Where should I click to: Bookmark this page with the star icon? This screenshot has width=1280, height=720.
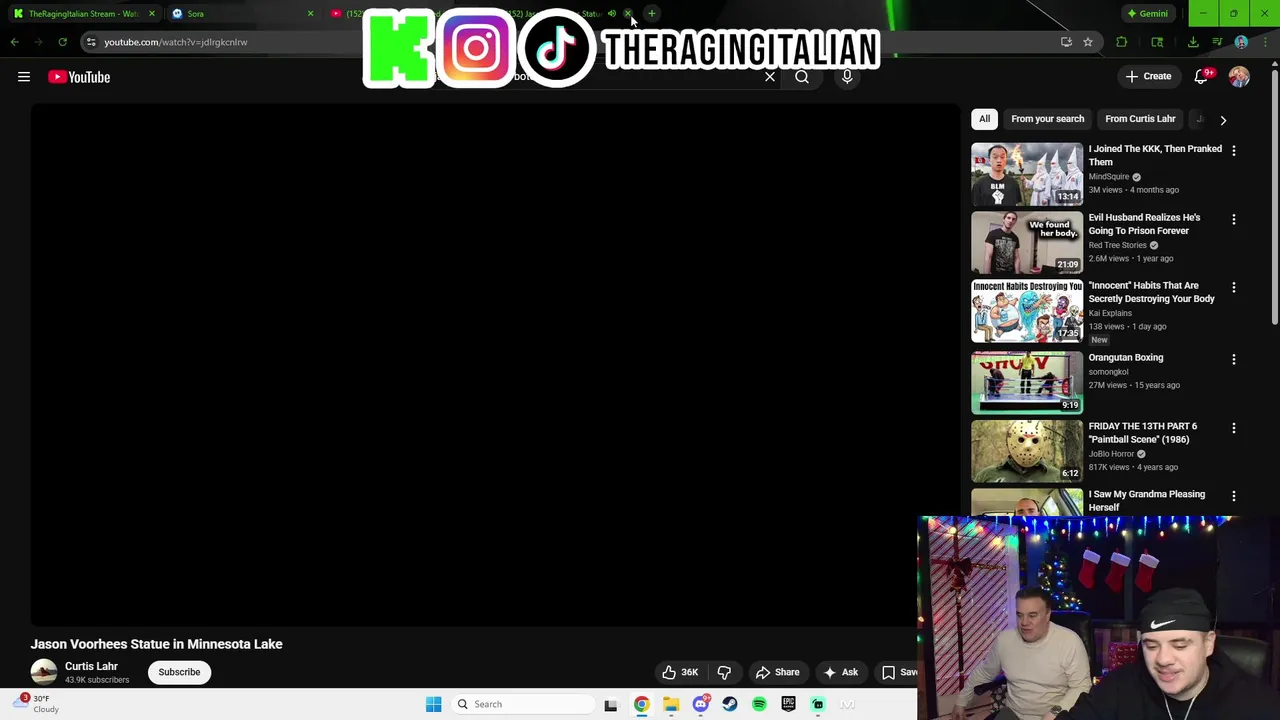pos(1088,42)
